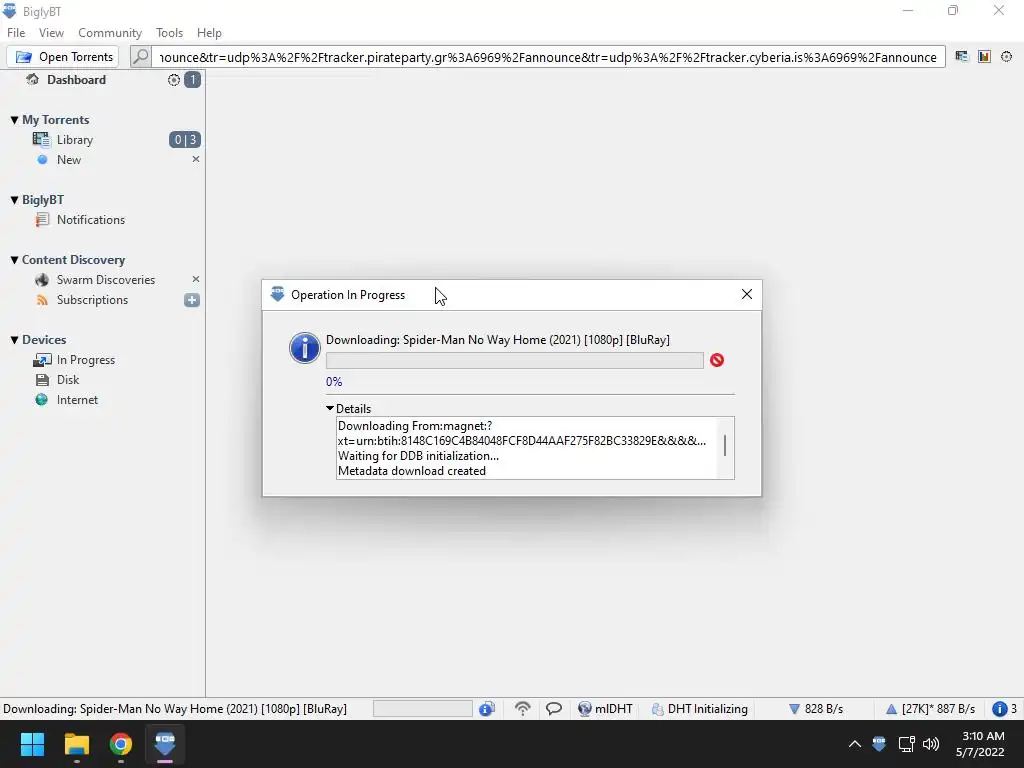Collapse the Content Discovery section
Viewport: 1024px width, 768px height.
14,260
